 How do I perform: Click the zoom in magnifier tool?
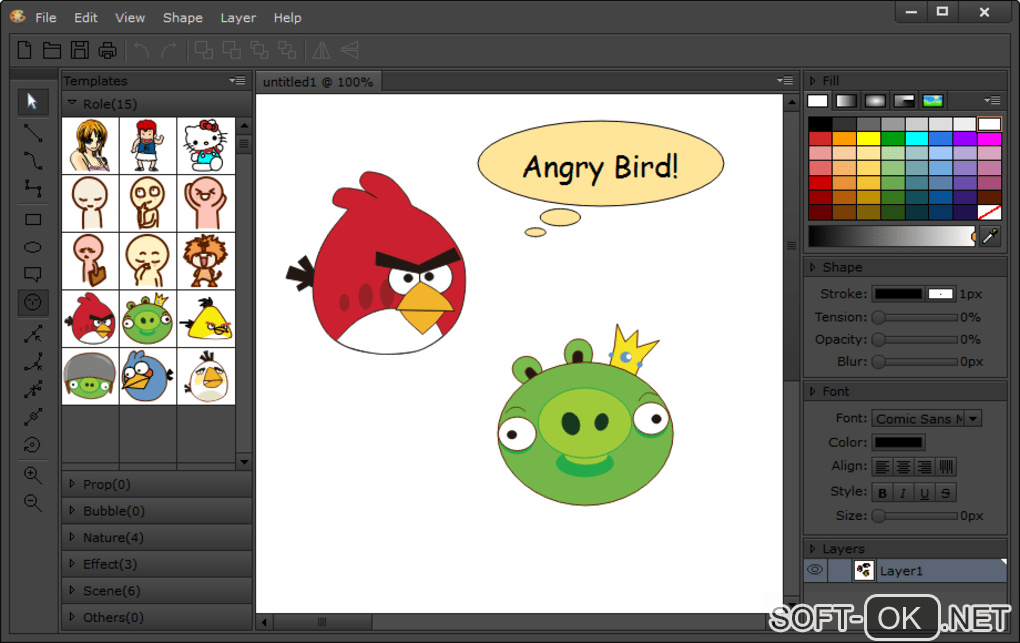pyautogui.click(x=33, y=475)
